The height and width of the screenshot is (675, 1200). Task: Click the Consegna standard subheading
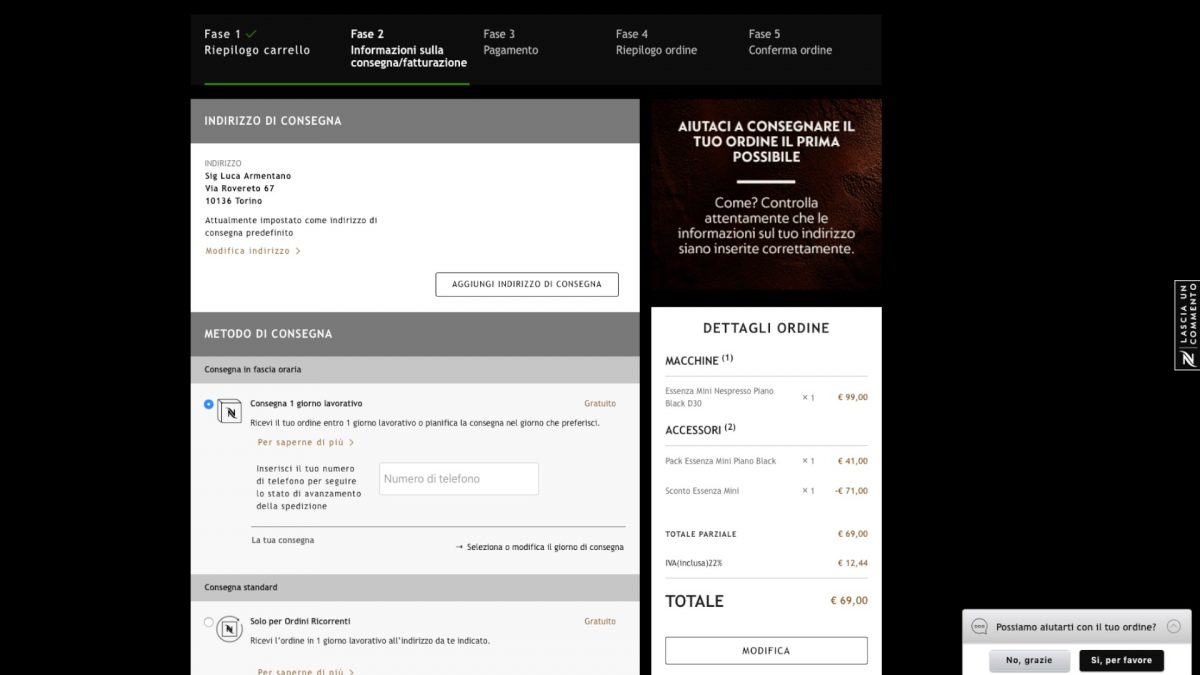[241, 588]
